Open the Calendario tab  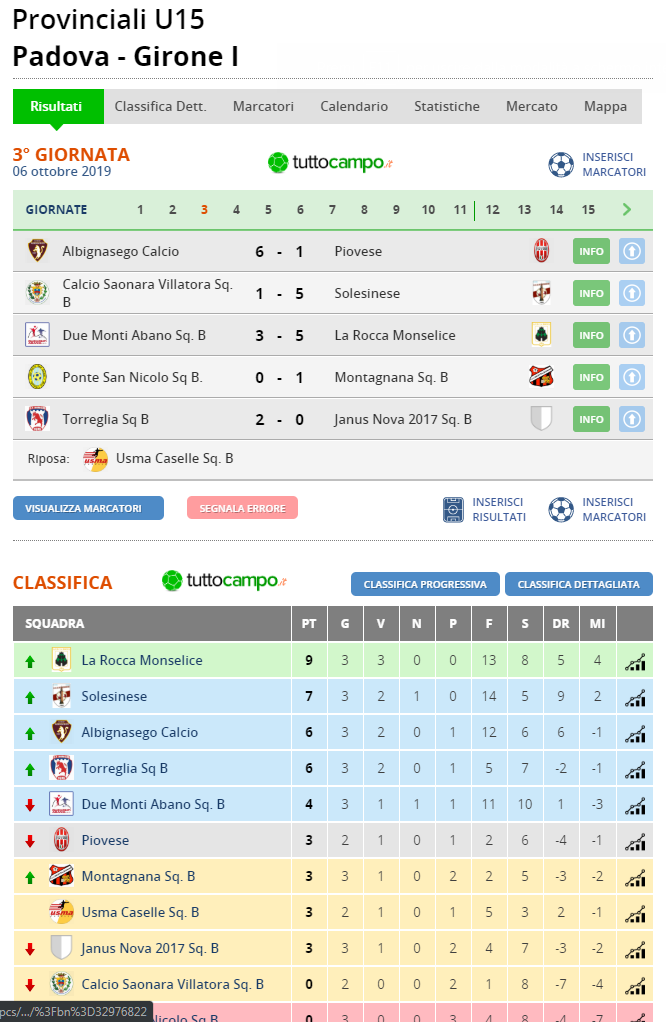coord(354,106)
